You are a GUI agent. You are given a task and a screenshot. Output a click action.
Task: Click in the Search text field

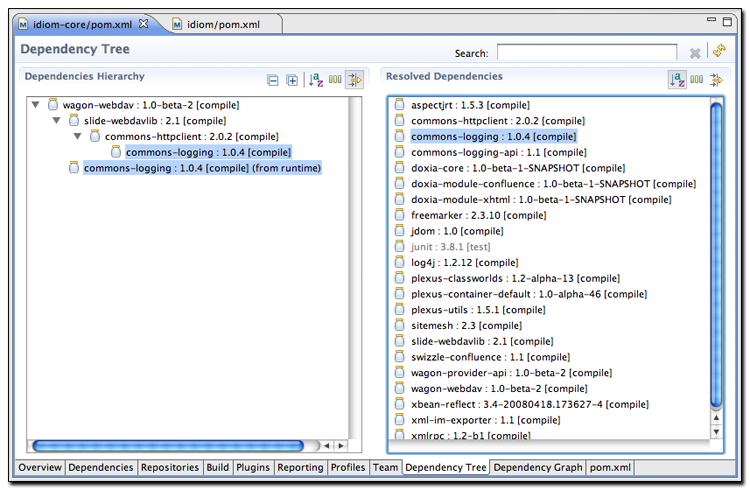click(x=586, y=53)
